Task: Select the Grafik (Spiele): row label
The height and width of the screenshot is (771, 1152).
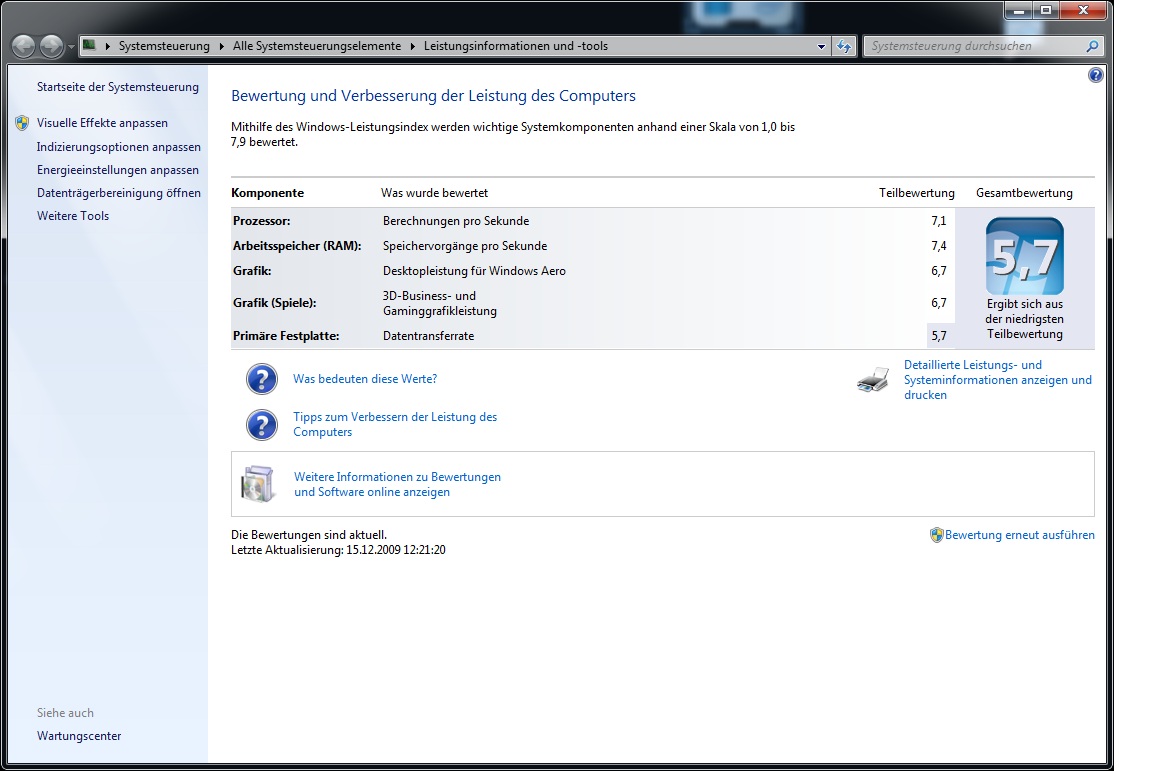Action: click(274, 303)
